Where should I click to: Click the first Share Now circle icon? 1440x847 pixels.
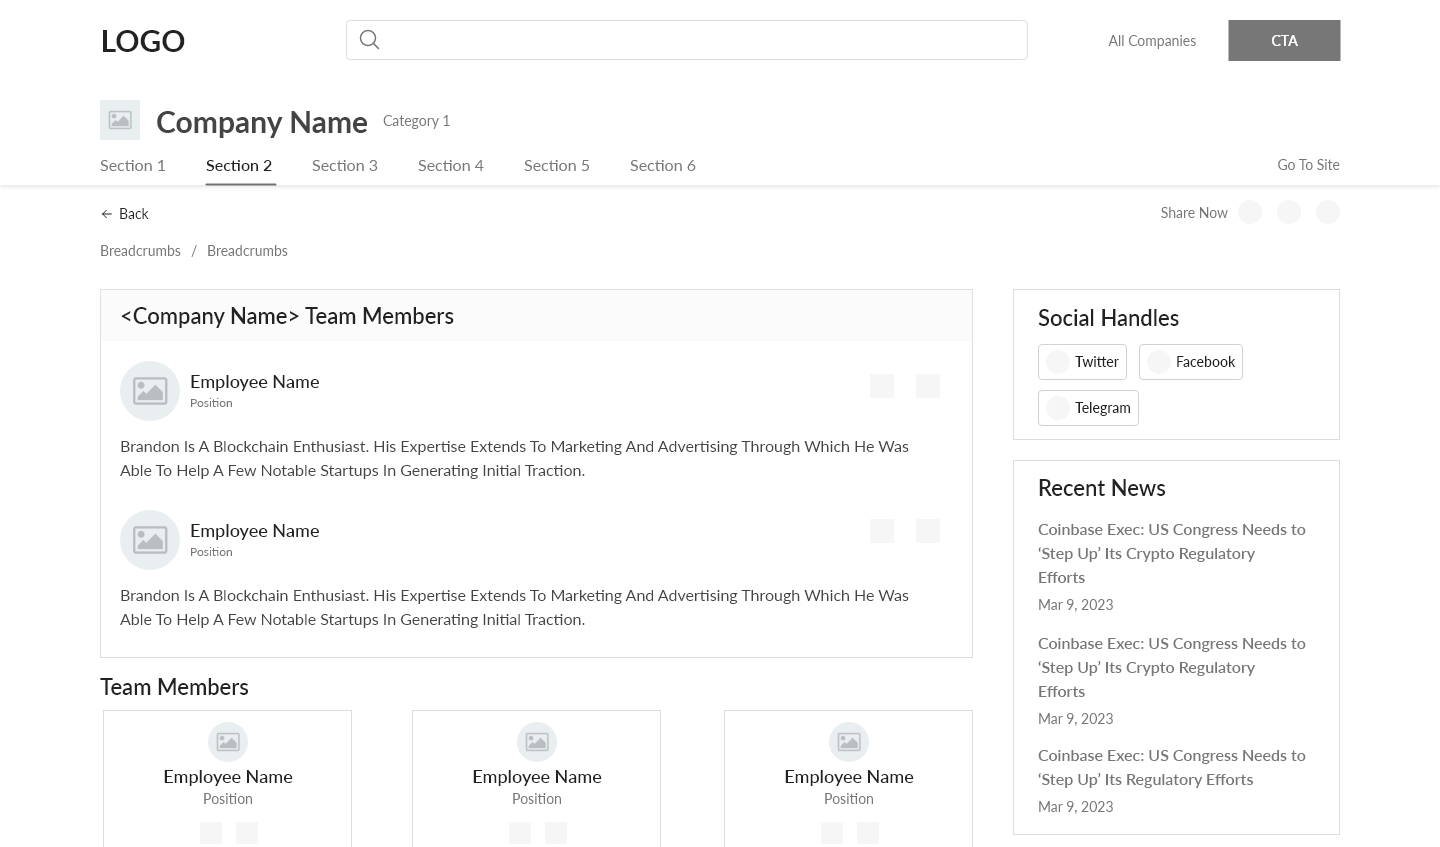(x=1250, y=212)
